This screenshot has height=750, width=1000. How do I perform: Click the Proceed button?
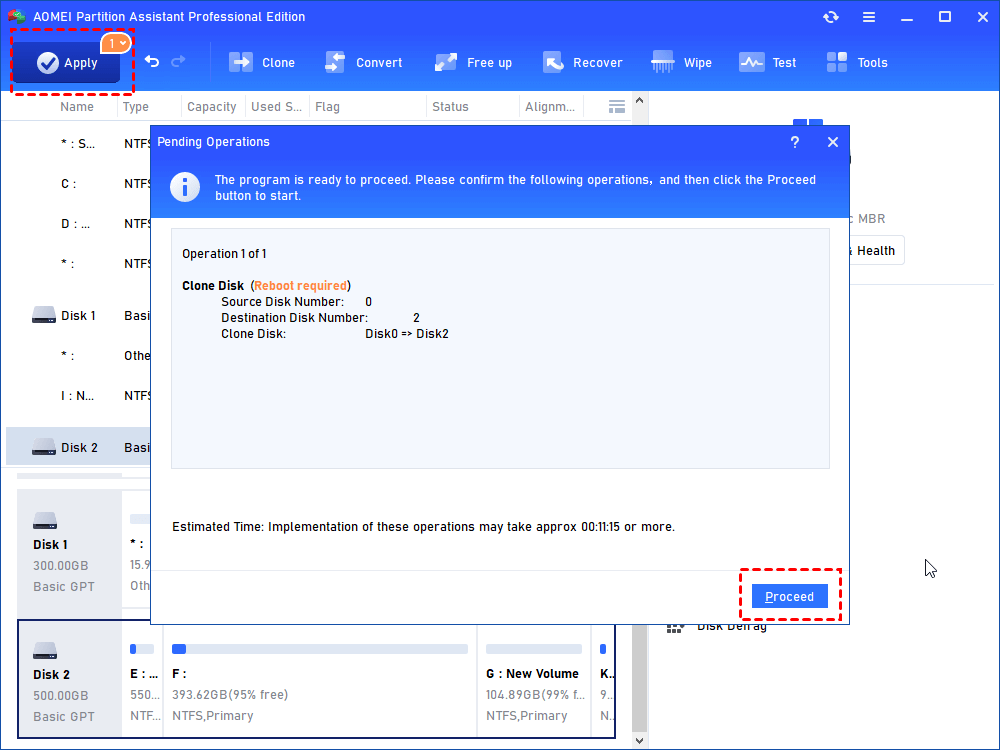pyautogui.click(x=790, y=597)
